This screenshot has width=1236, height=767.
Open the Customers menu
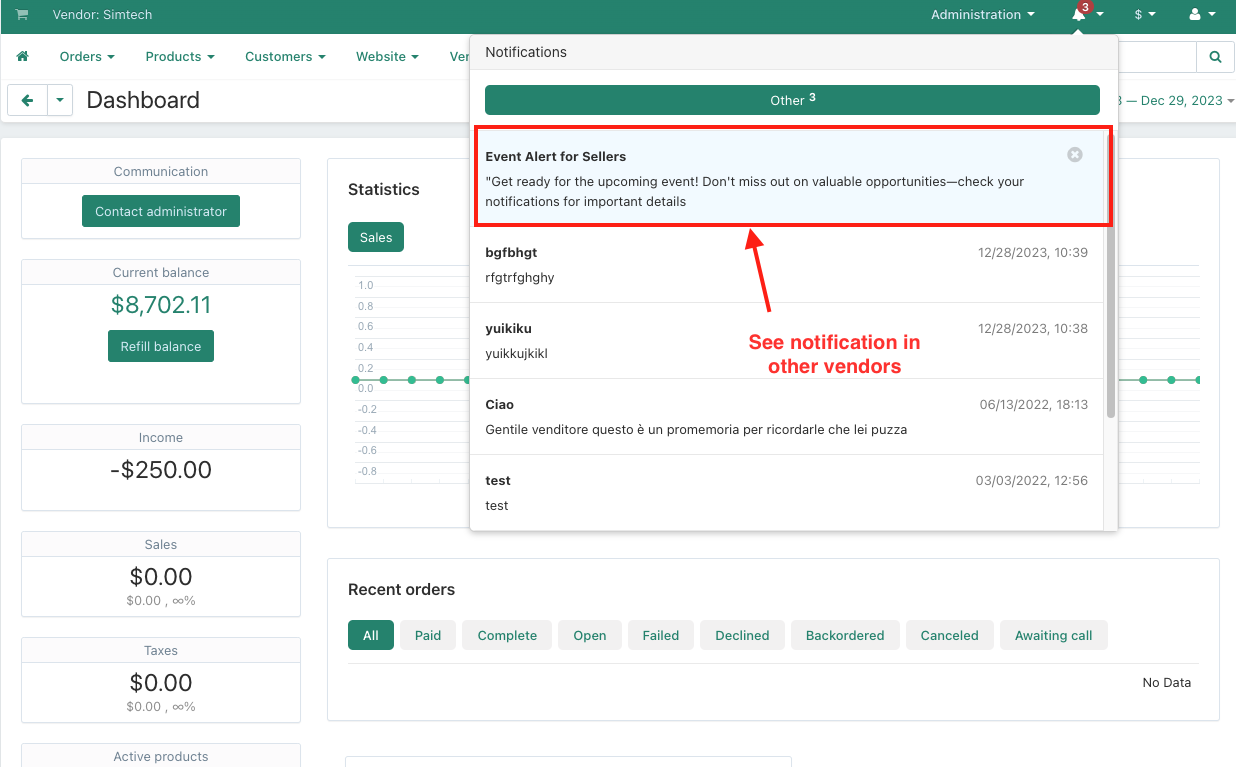(x=285, y=57)
